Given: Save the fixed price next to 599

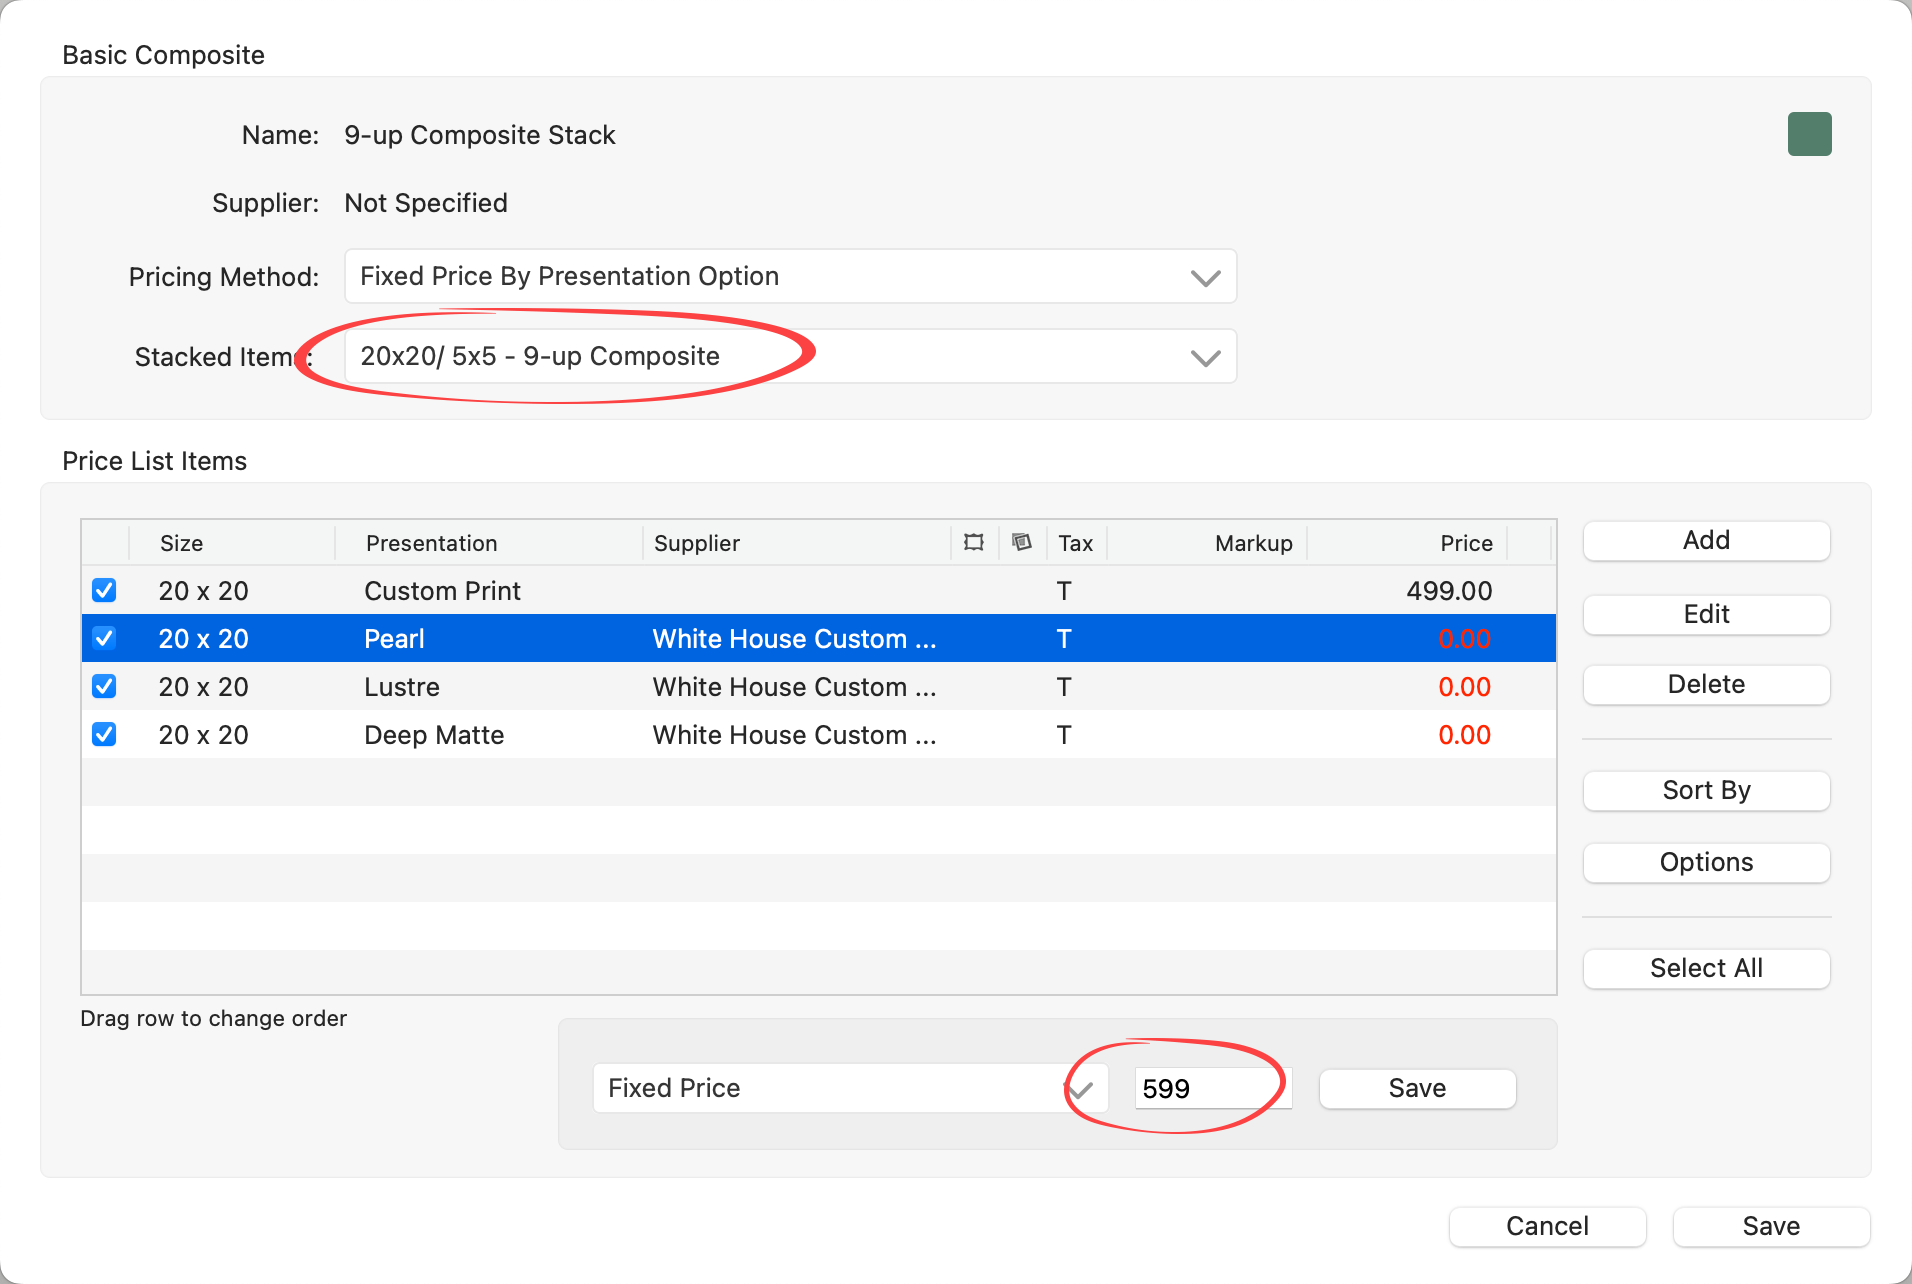Looking at the screenshot, I should tap(1417, 1089).
